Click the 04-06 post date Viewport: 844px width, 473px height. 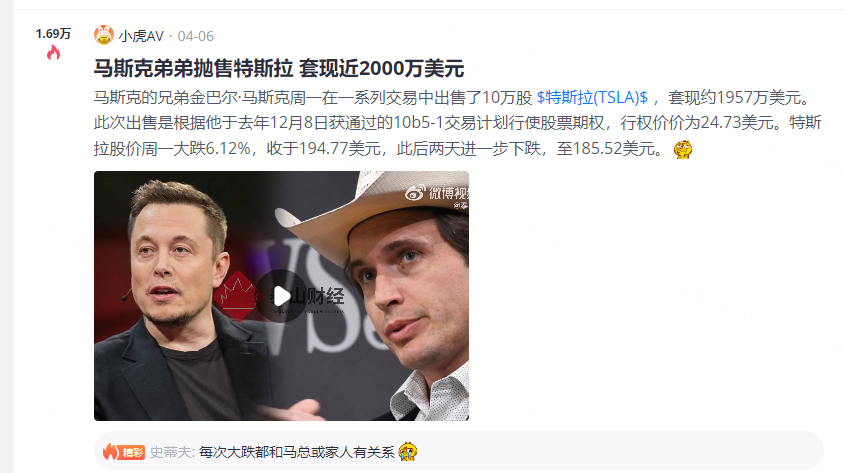click(x=195, y=36)
